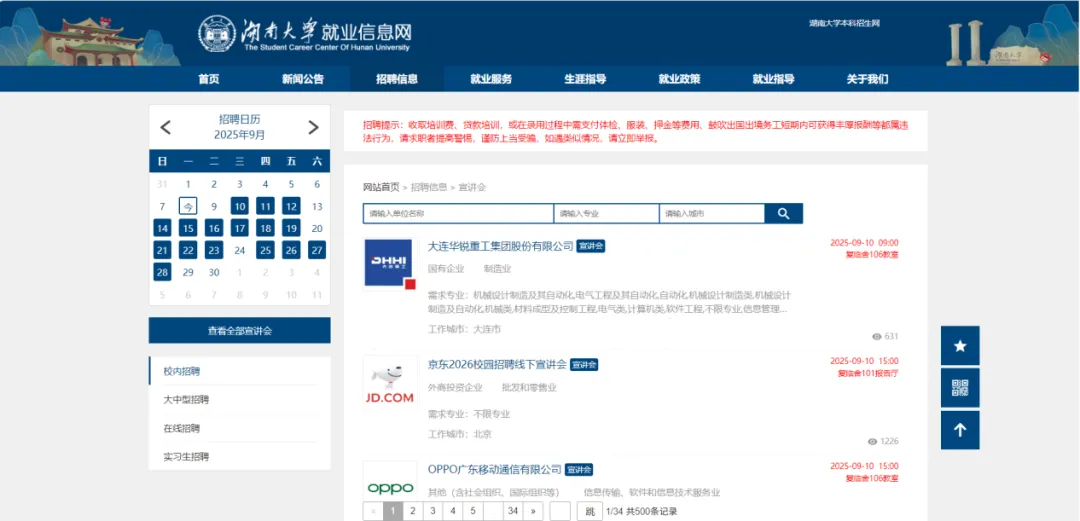Select September 11 in the calendar
Viewport: 1080px width, 521px height.
tap(265, 206)
